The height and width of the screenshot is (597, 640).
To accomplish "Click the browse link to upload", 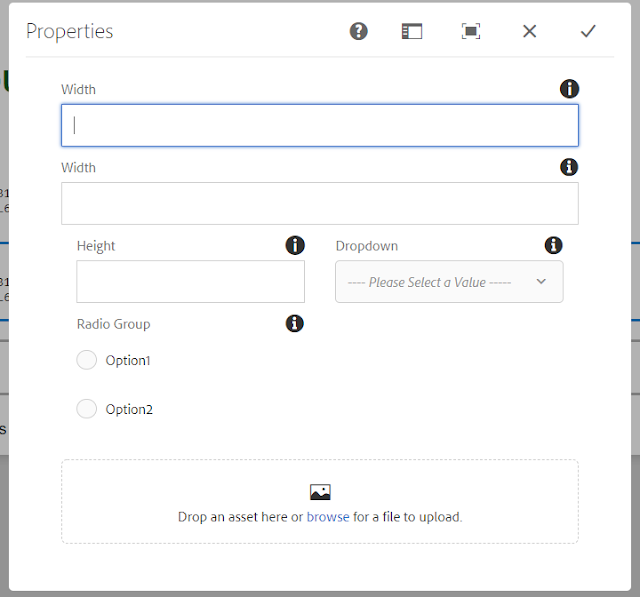I will tap(328, 517).
